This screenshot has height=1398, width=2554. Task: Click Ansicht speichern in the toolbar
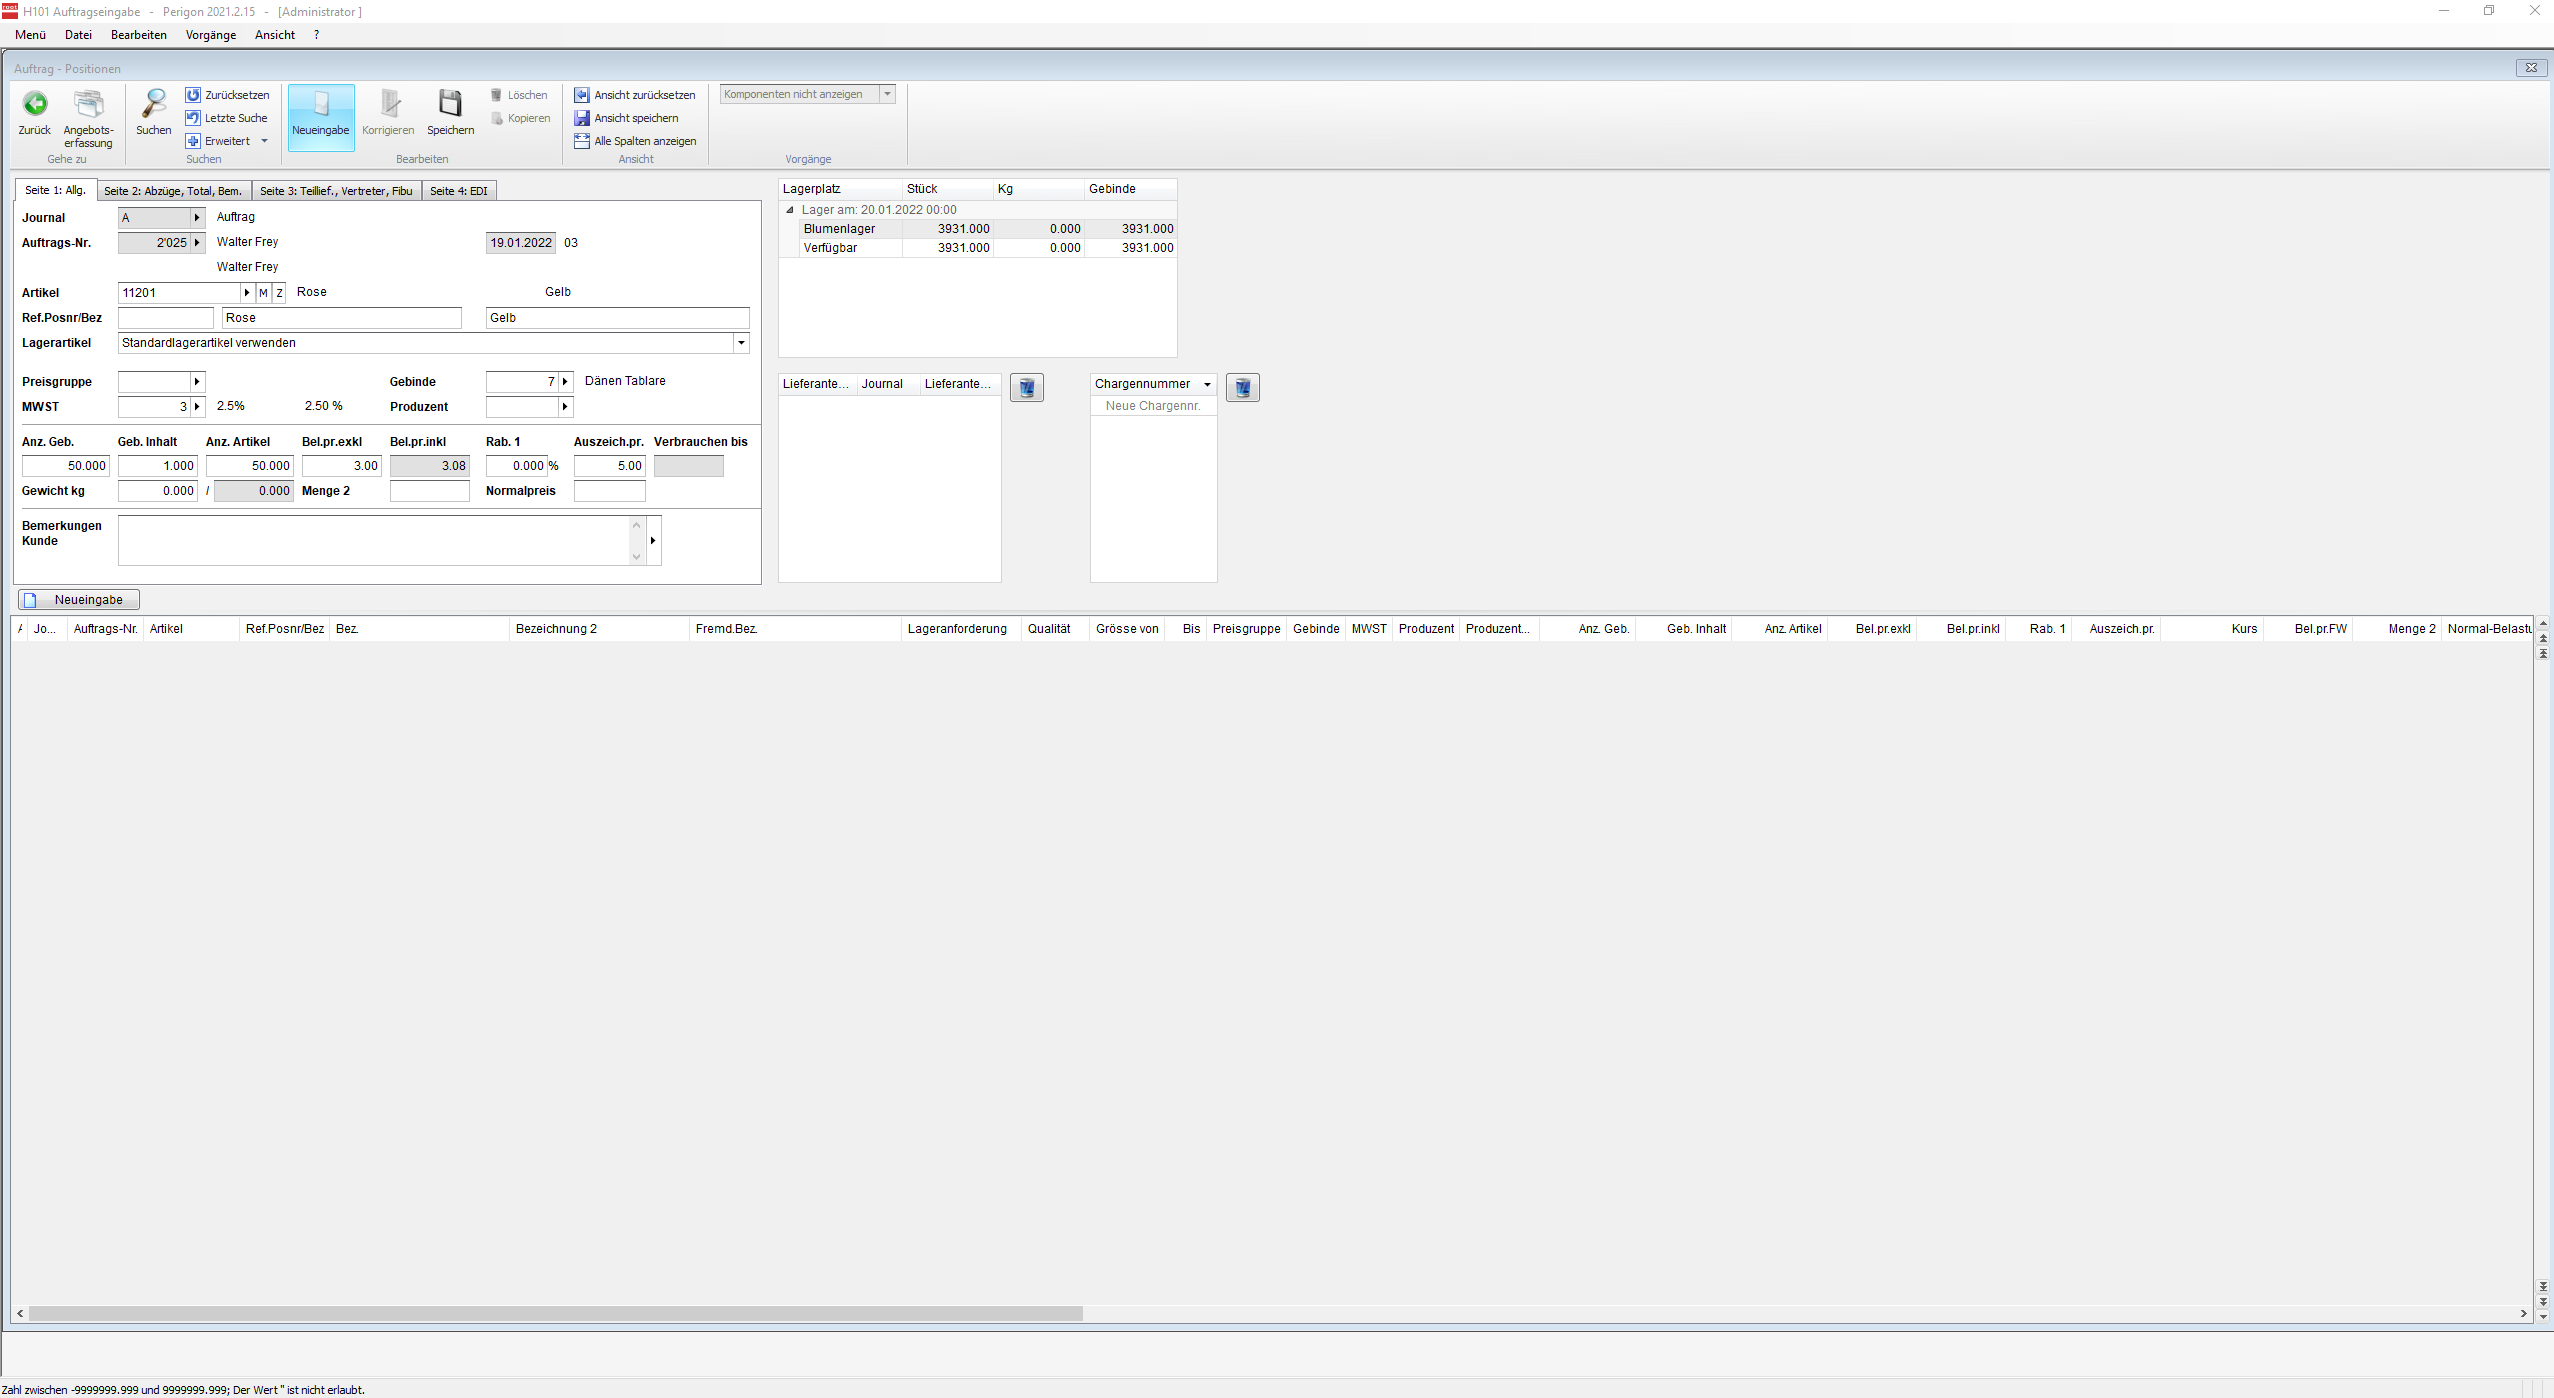(x=635, y=118)
